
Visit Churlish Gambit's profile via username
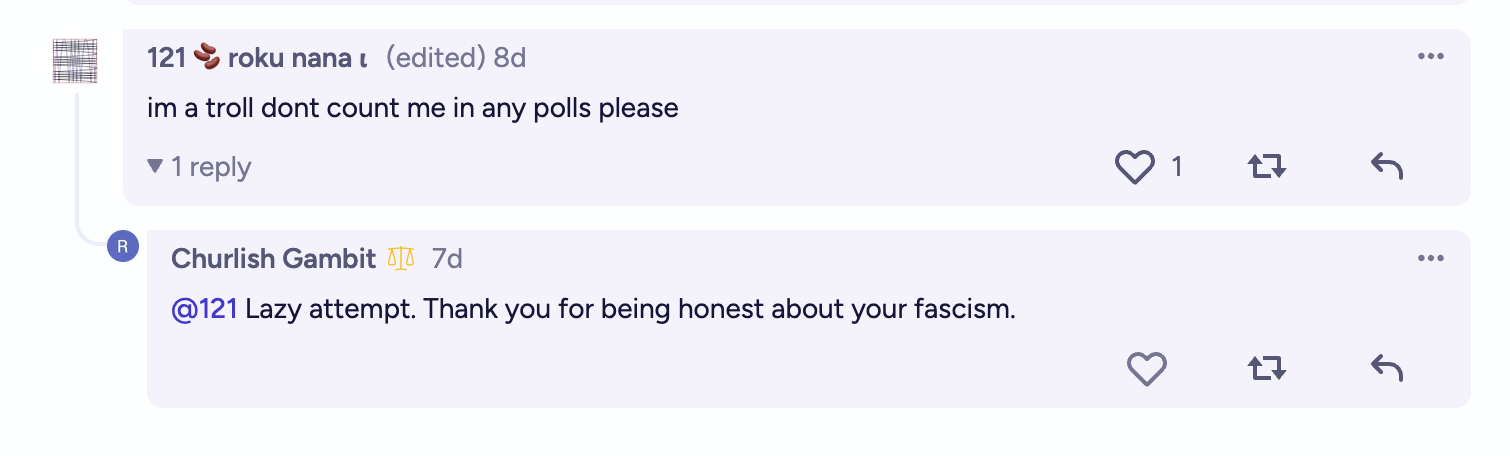273,259
